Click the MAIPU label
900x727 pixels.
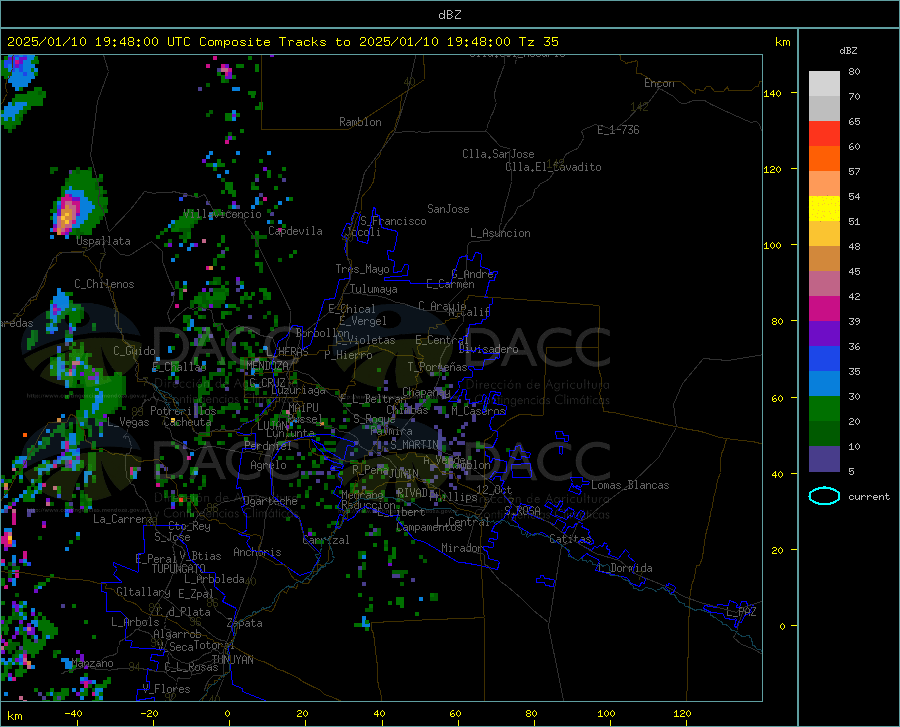click(x=303, y=407)
